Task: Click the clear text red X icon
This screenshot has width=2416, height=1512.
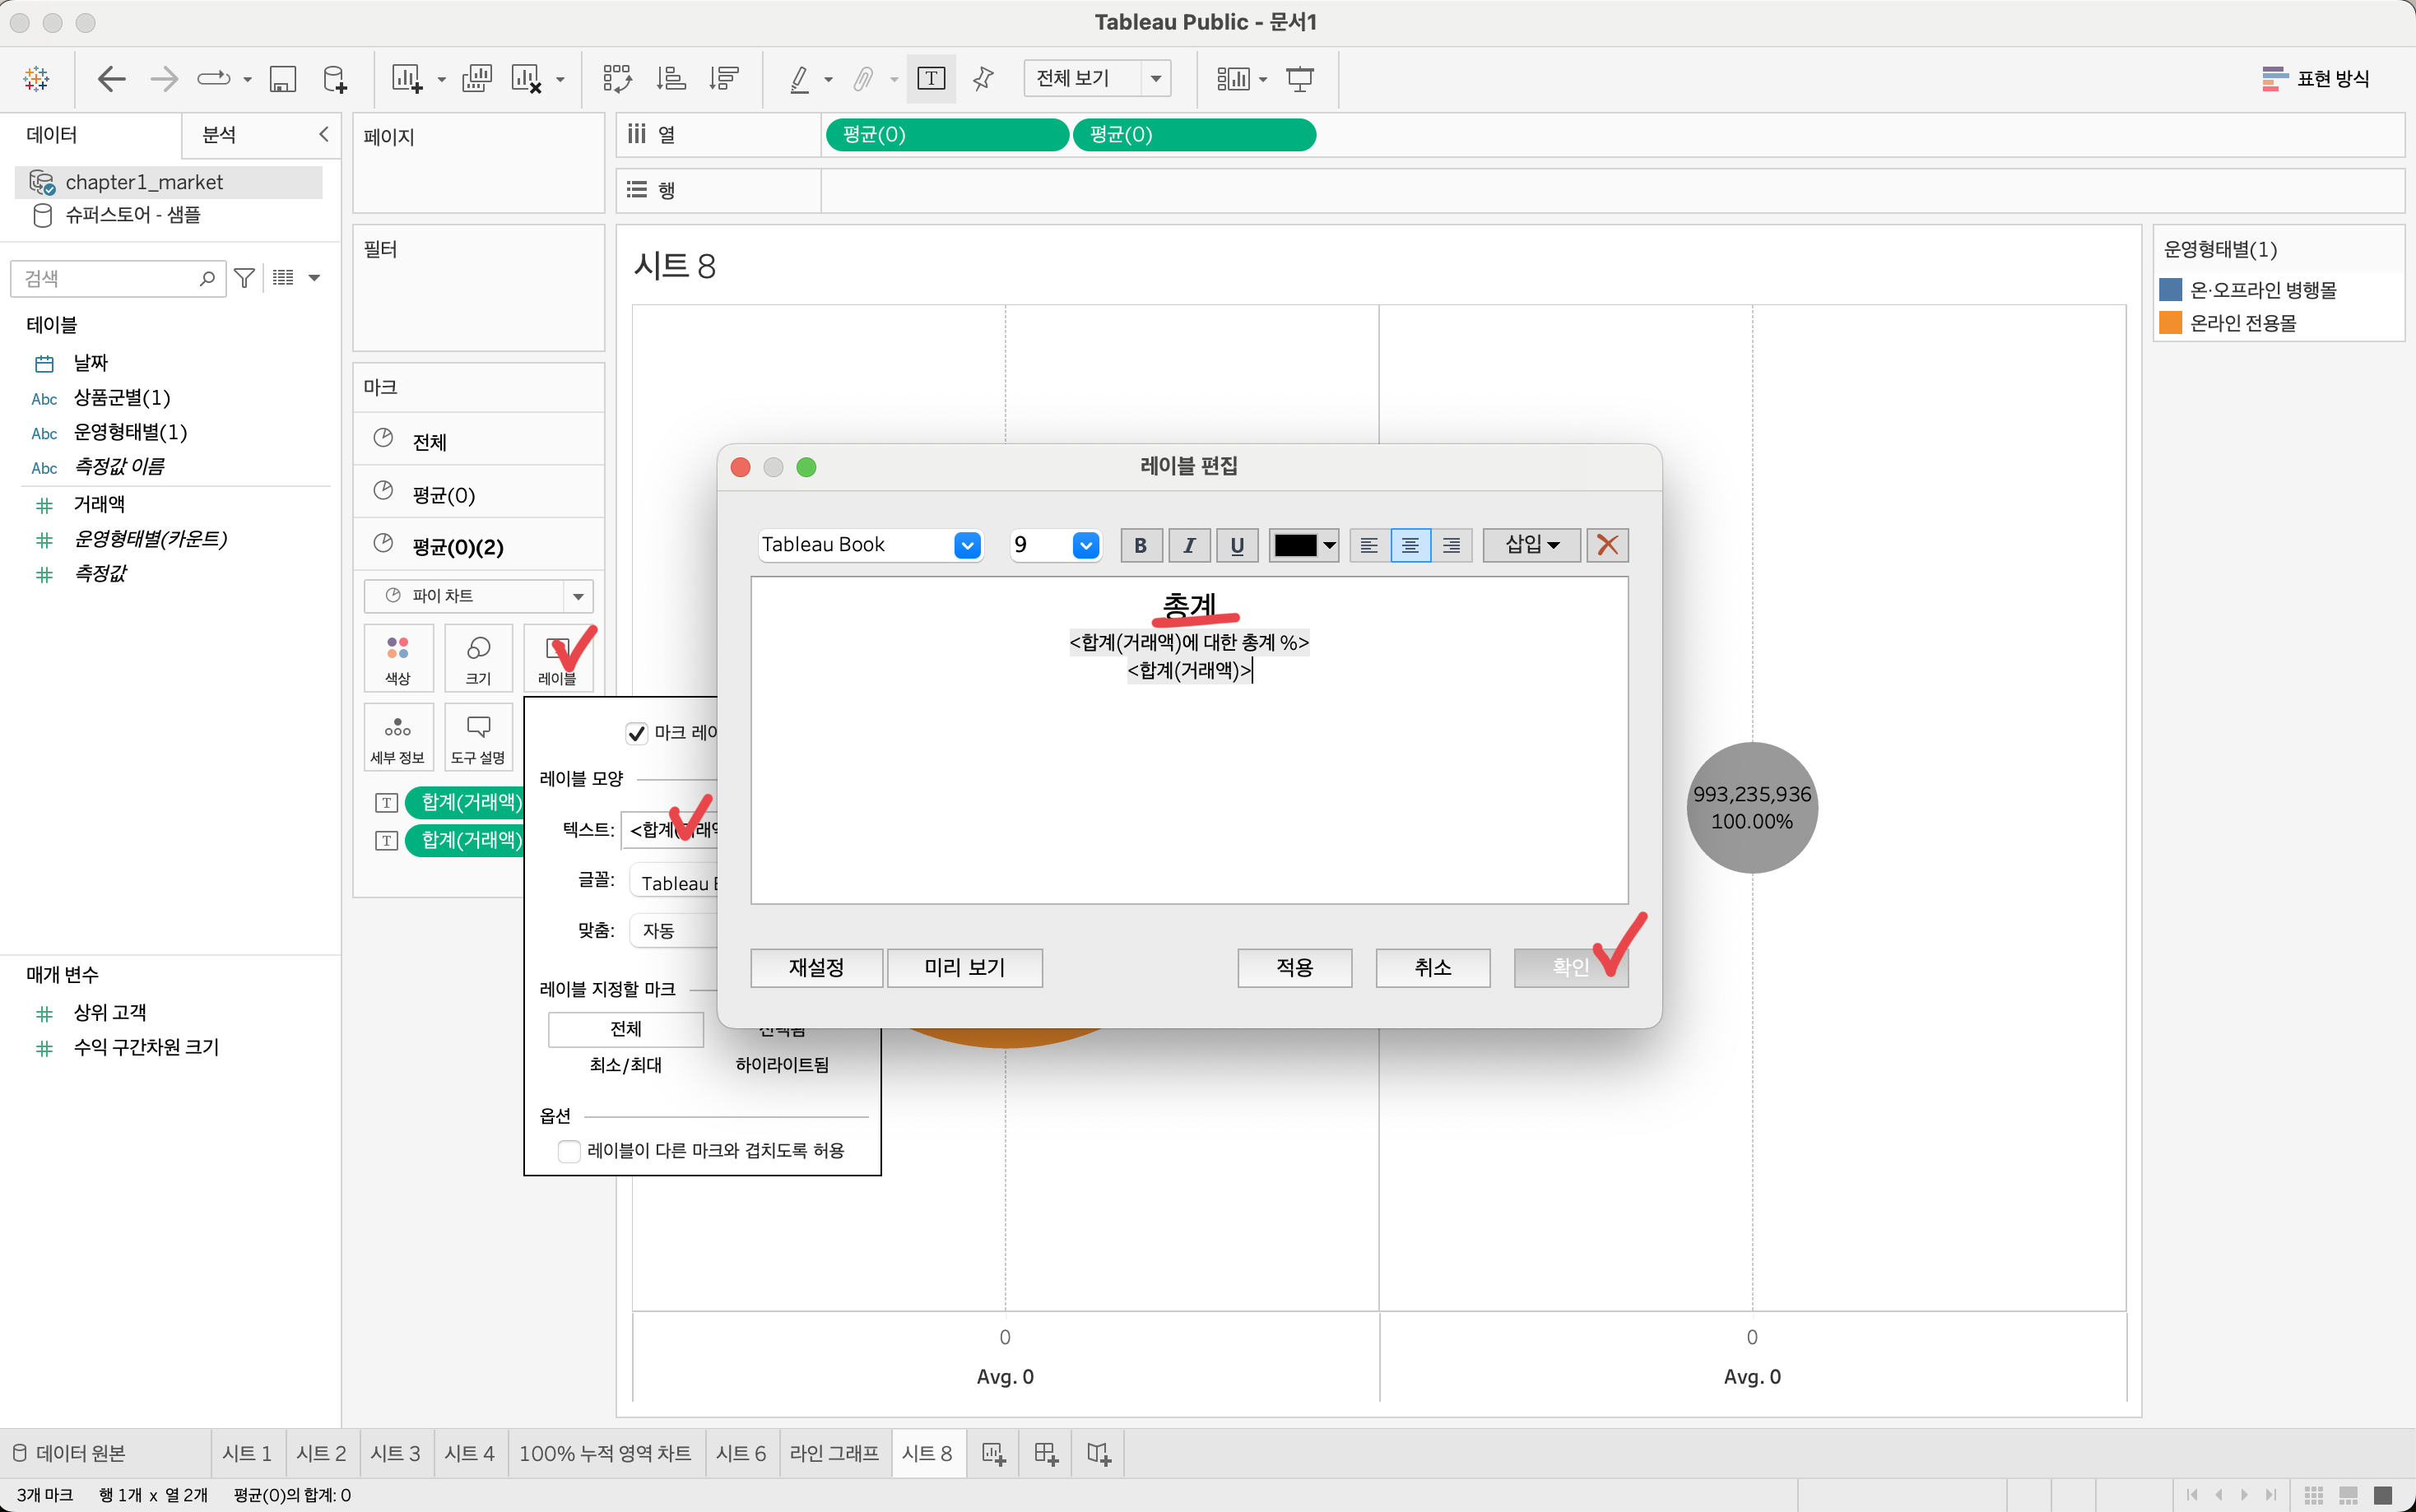Action: click(x=1607, y=545)
